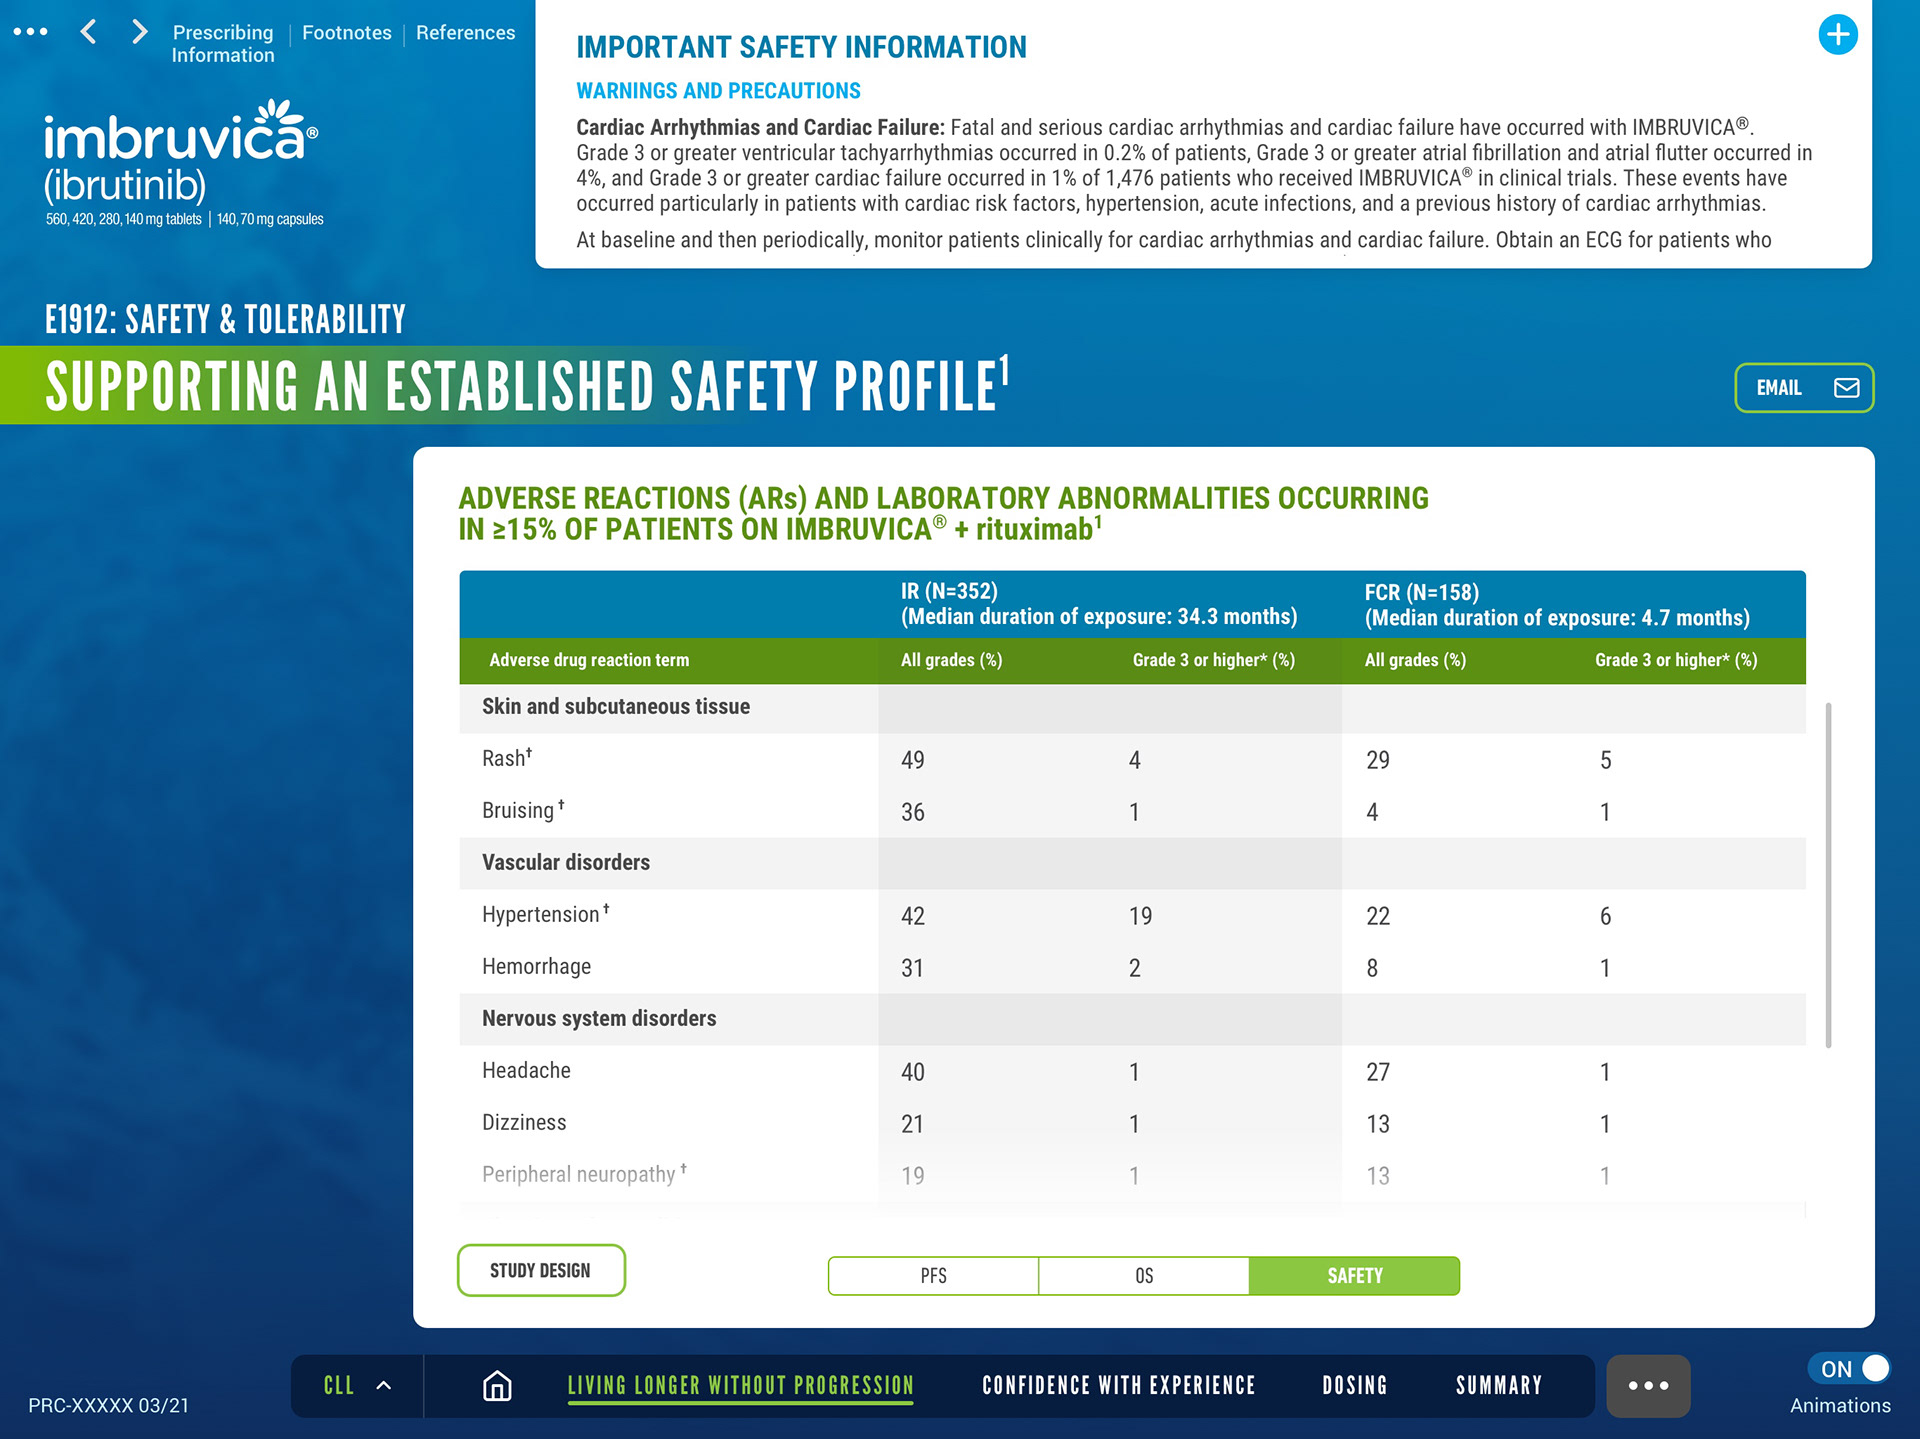Expand Important Safety Information with plus icon
The height and width of the screenshot is (1439, 1920).
pyautogui.click(x=1837, y=35)
